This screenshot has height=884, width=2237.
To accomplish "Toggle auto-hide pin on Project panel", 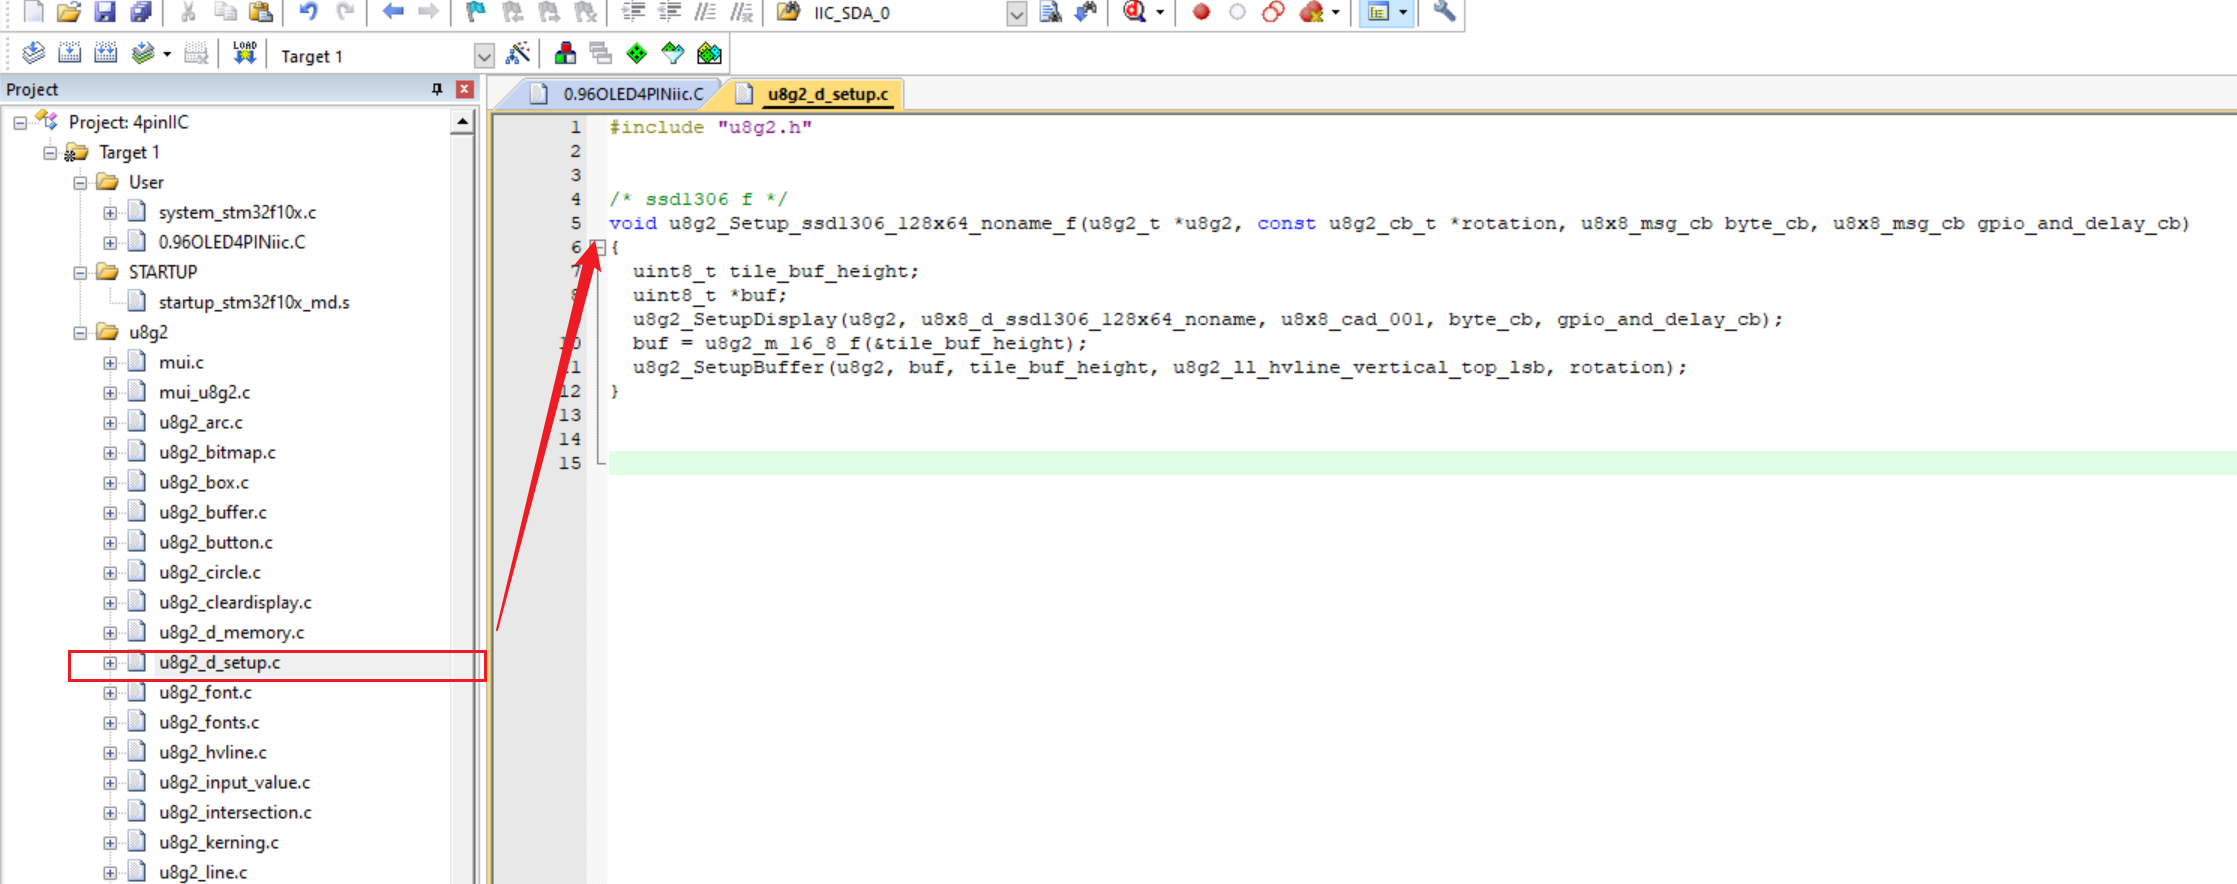I will 437,89.
